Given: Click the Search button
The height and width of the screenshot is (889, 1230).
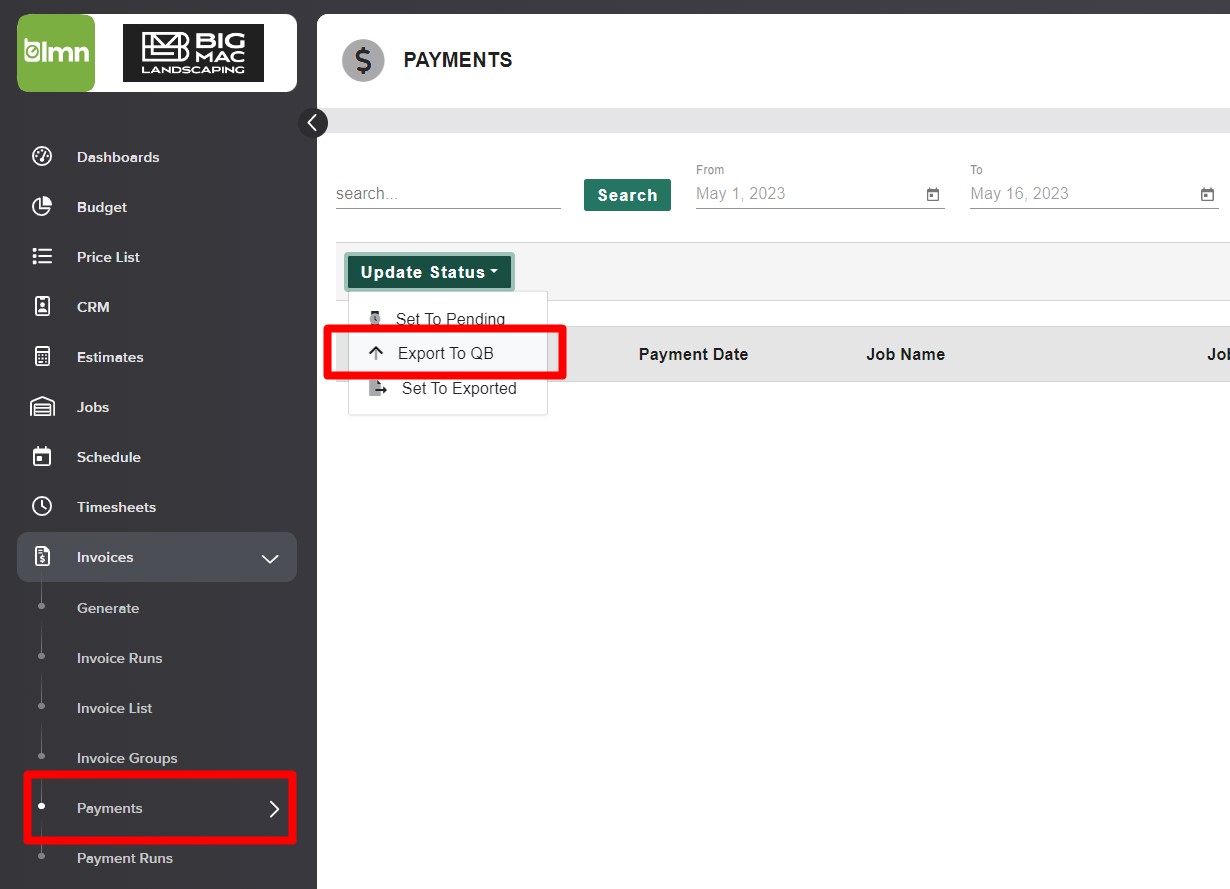Looking at the screenshot, I should [x=627, y=195].
